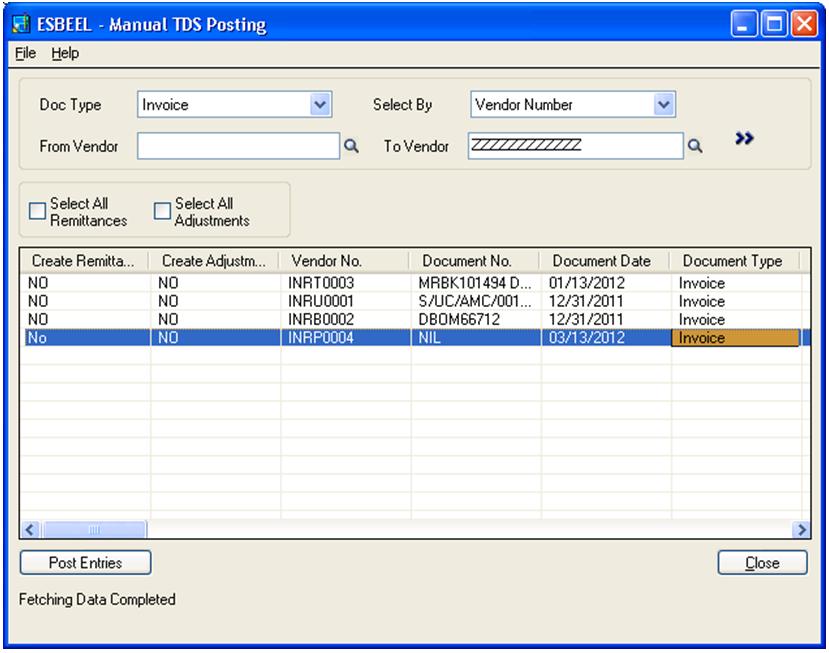Click the horizontal scrollbar thumb

tap(94, 529)
